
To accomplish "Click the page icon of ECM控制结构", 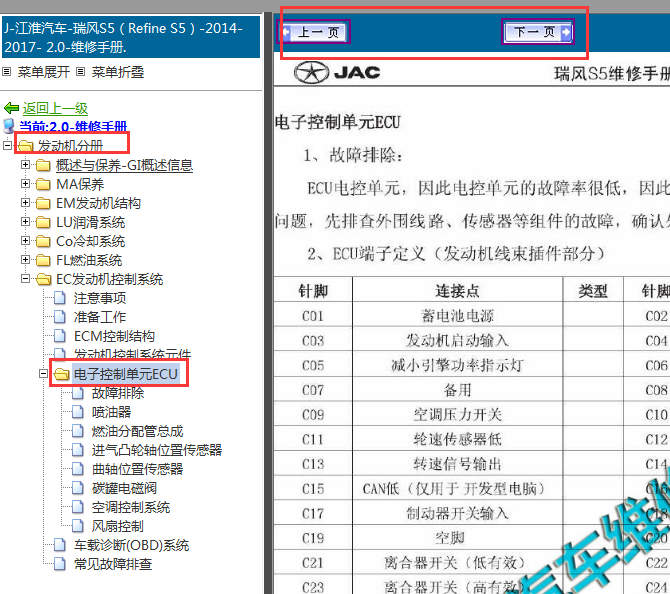I will (x=60, y=335).
